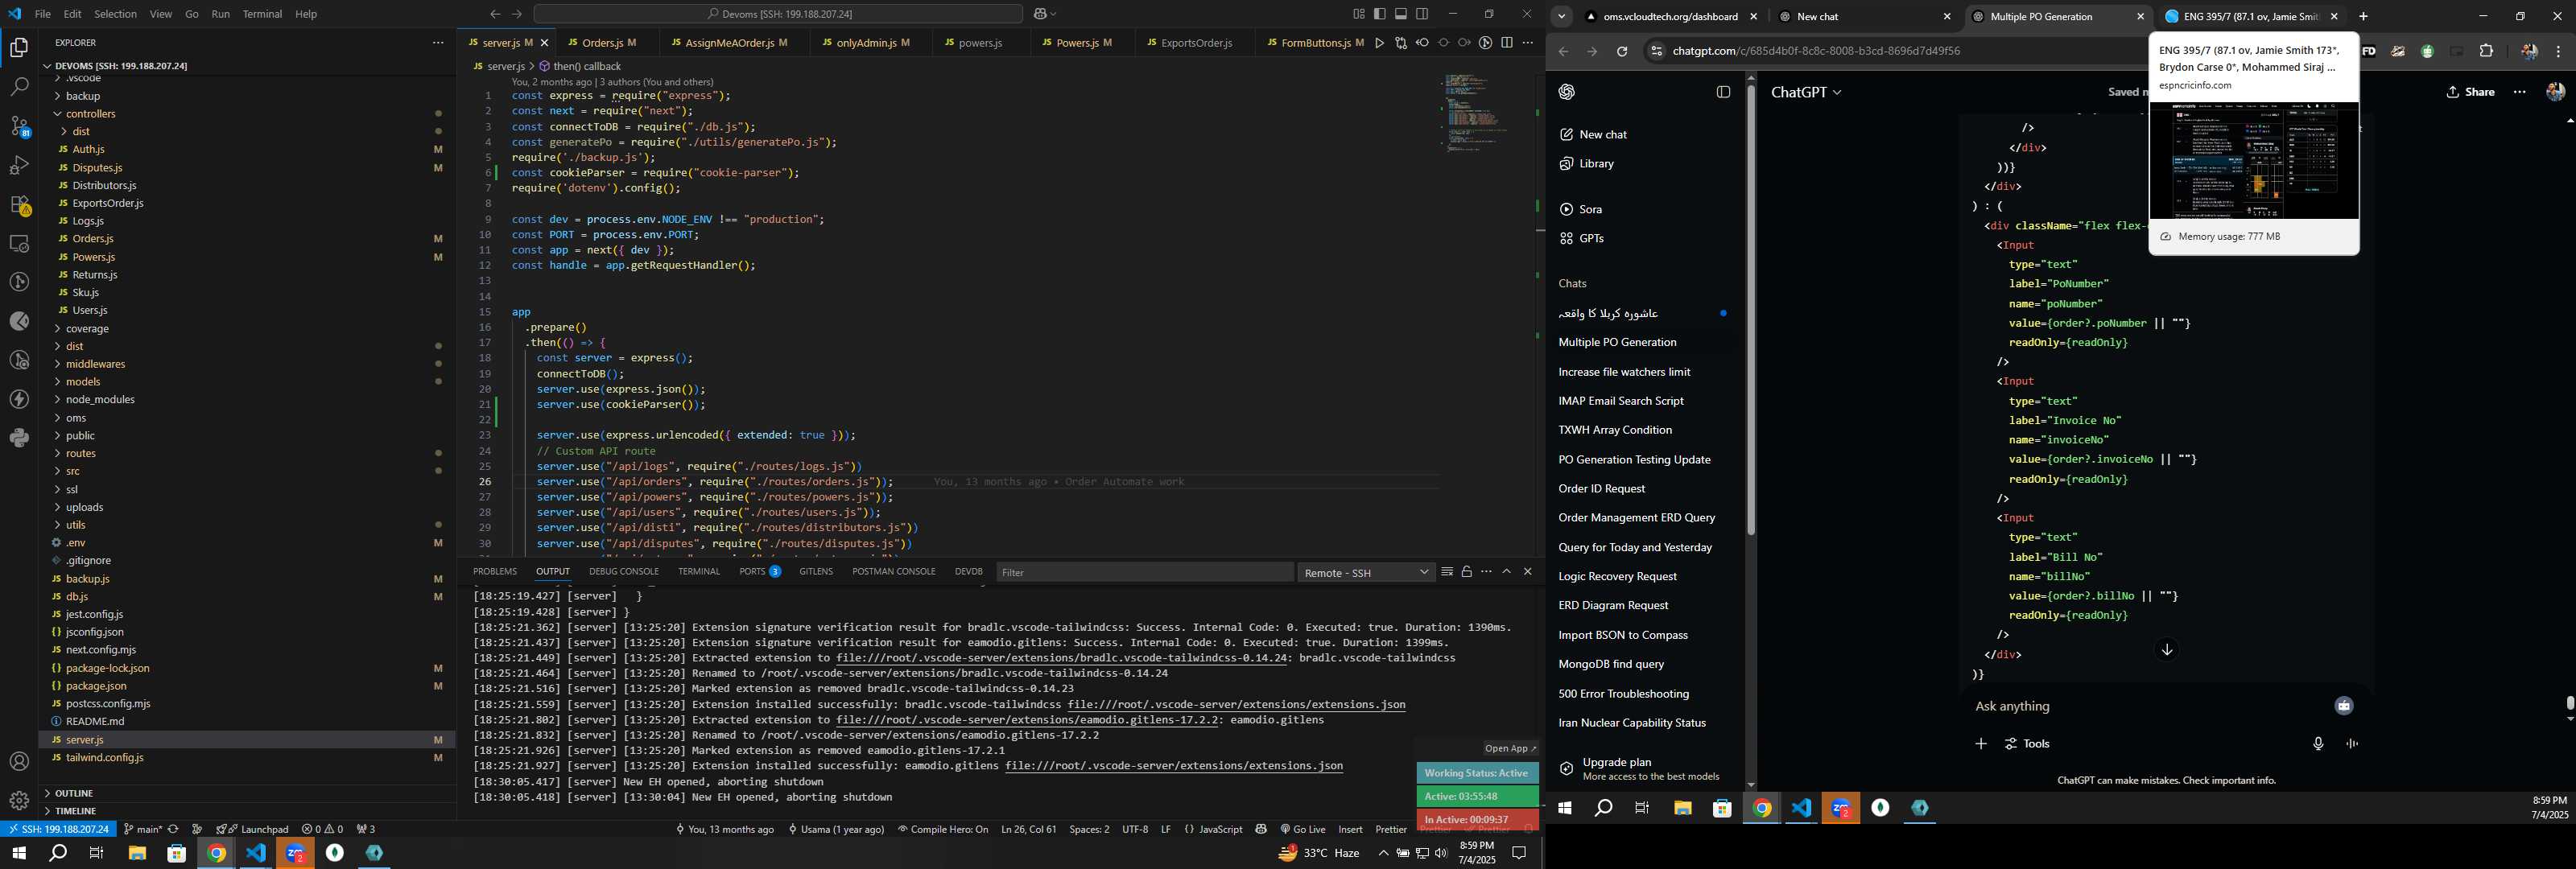The image size is (2576, 869).
Task: Click espncricinfo tab preview thumbnail
Action: [x=2253, y=160]
